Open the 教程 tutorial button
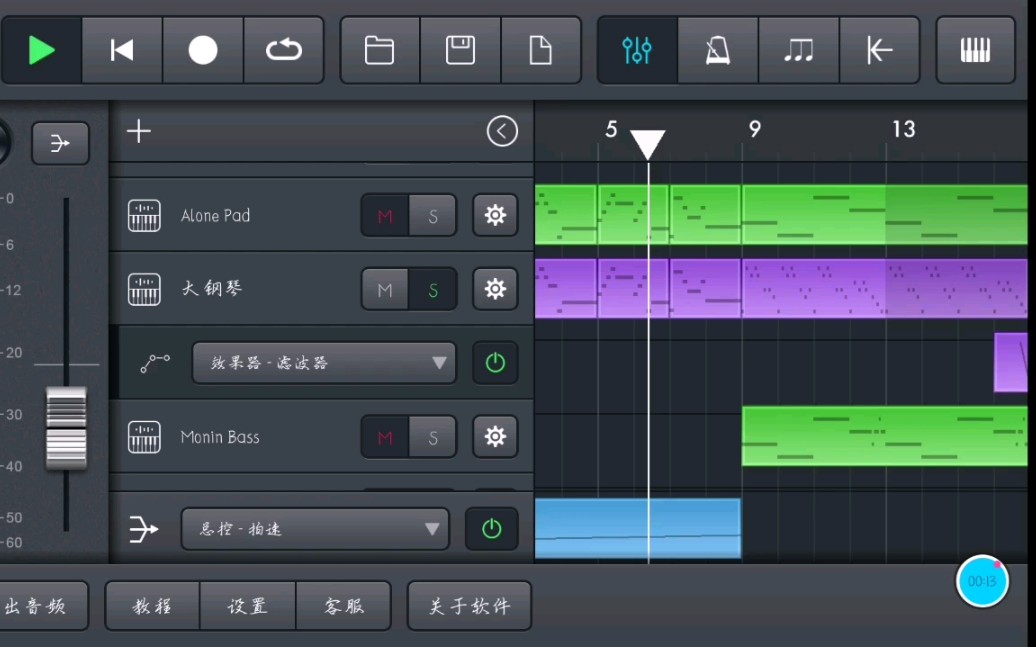The height and width of the screenshot is (647, 1036). click(x=153, y=606)
